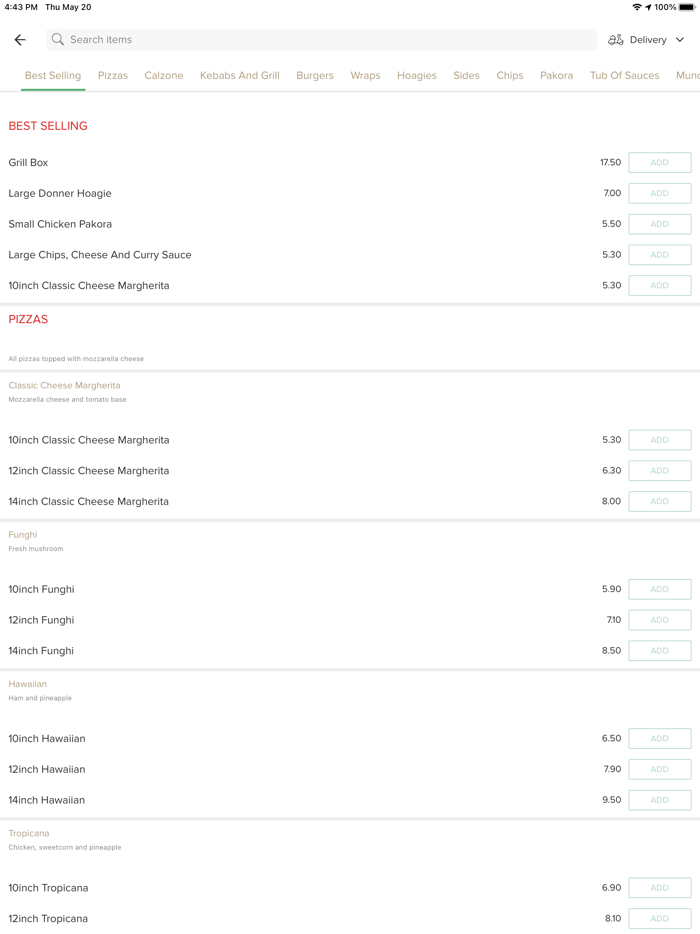
Task: Tap the search magnifier icon
Action: 58,40
